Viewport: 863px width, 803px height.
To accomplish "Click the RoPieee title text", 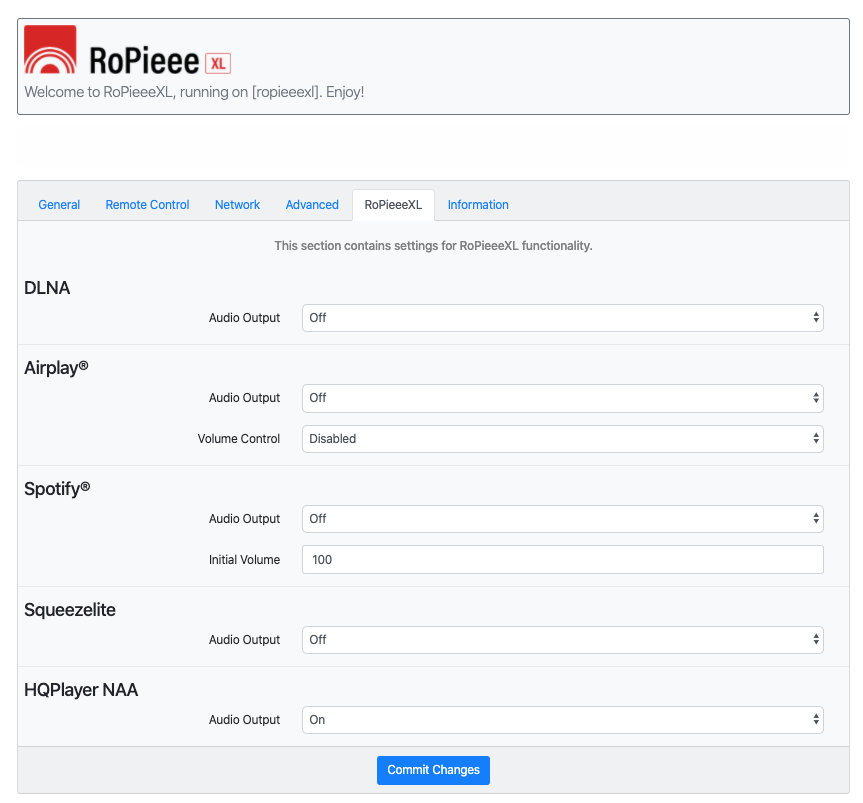I will click(144, 61).
